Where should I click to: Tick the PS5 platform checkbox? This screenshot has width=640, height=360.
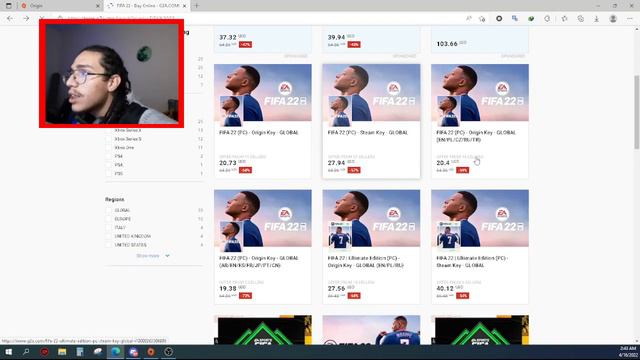[x=109, y=173]
